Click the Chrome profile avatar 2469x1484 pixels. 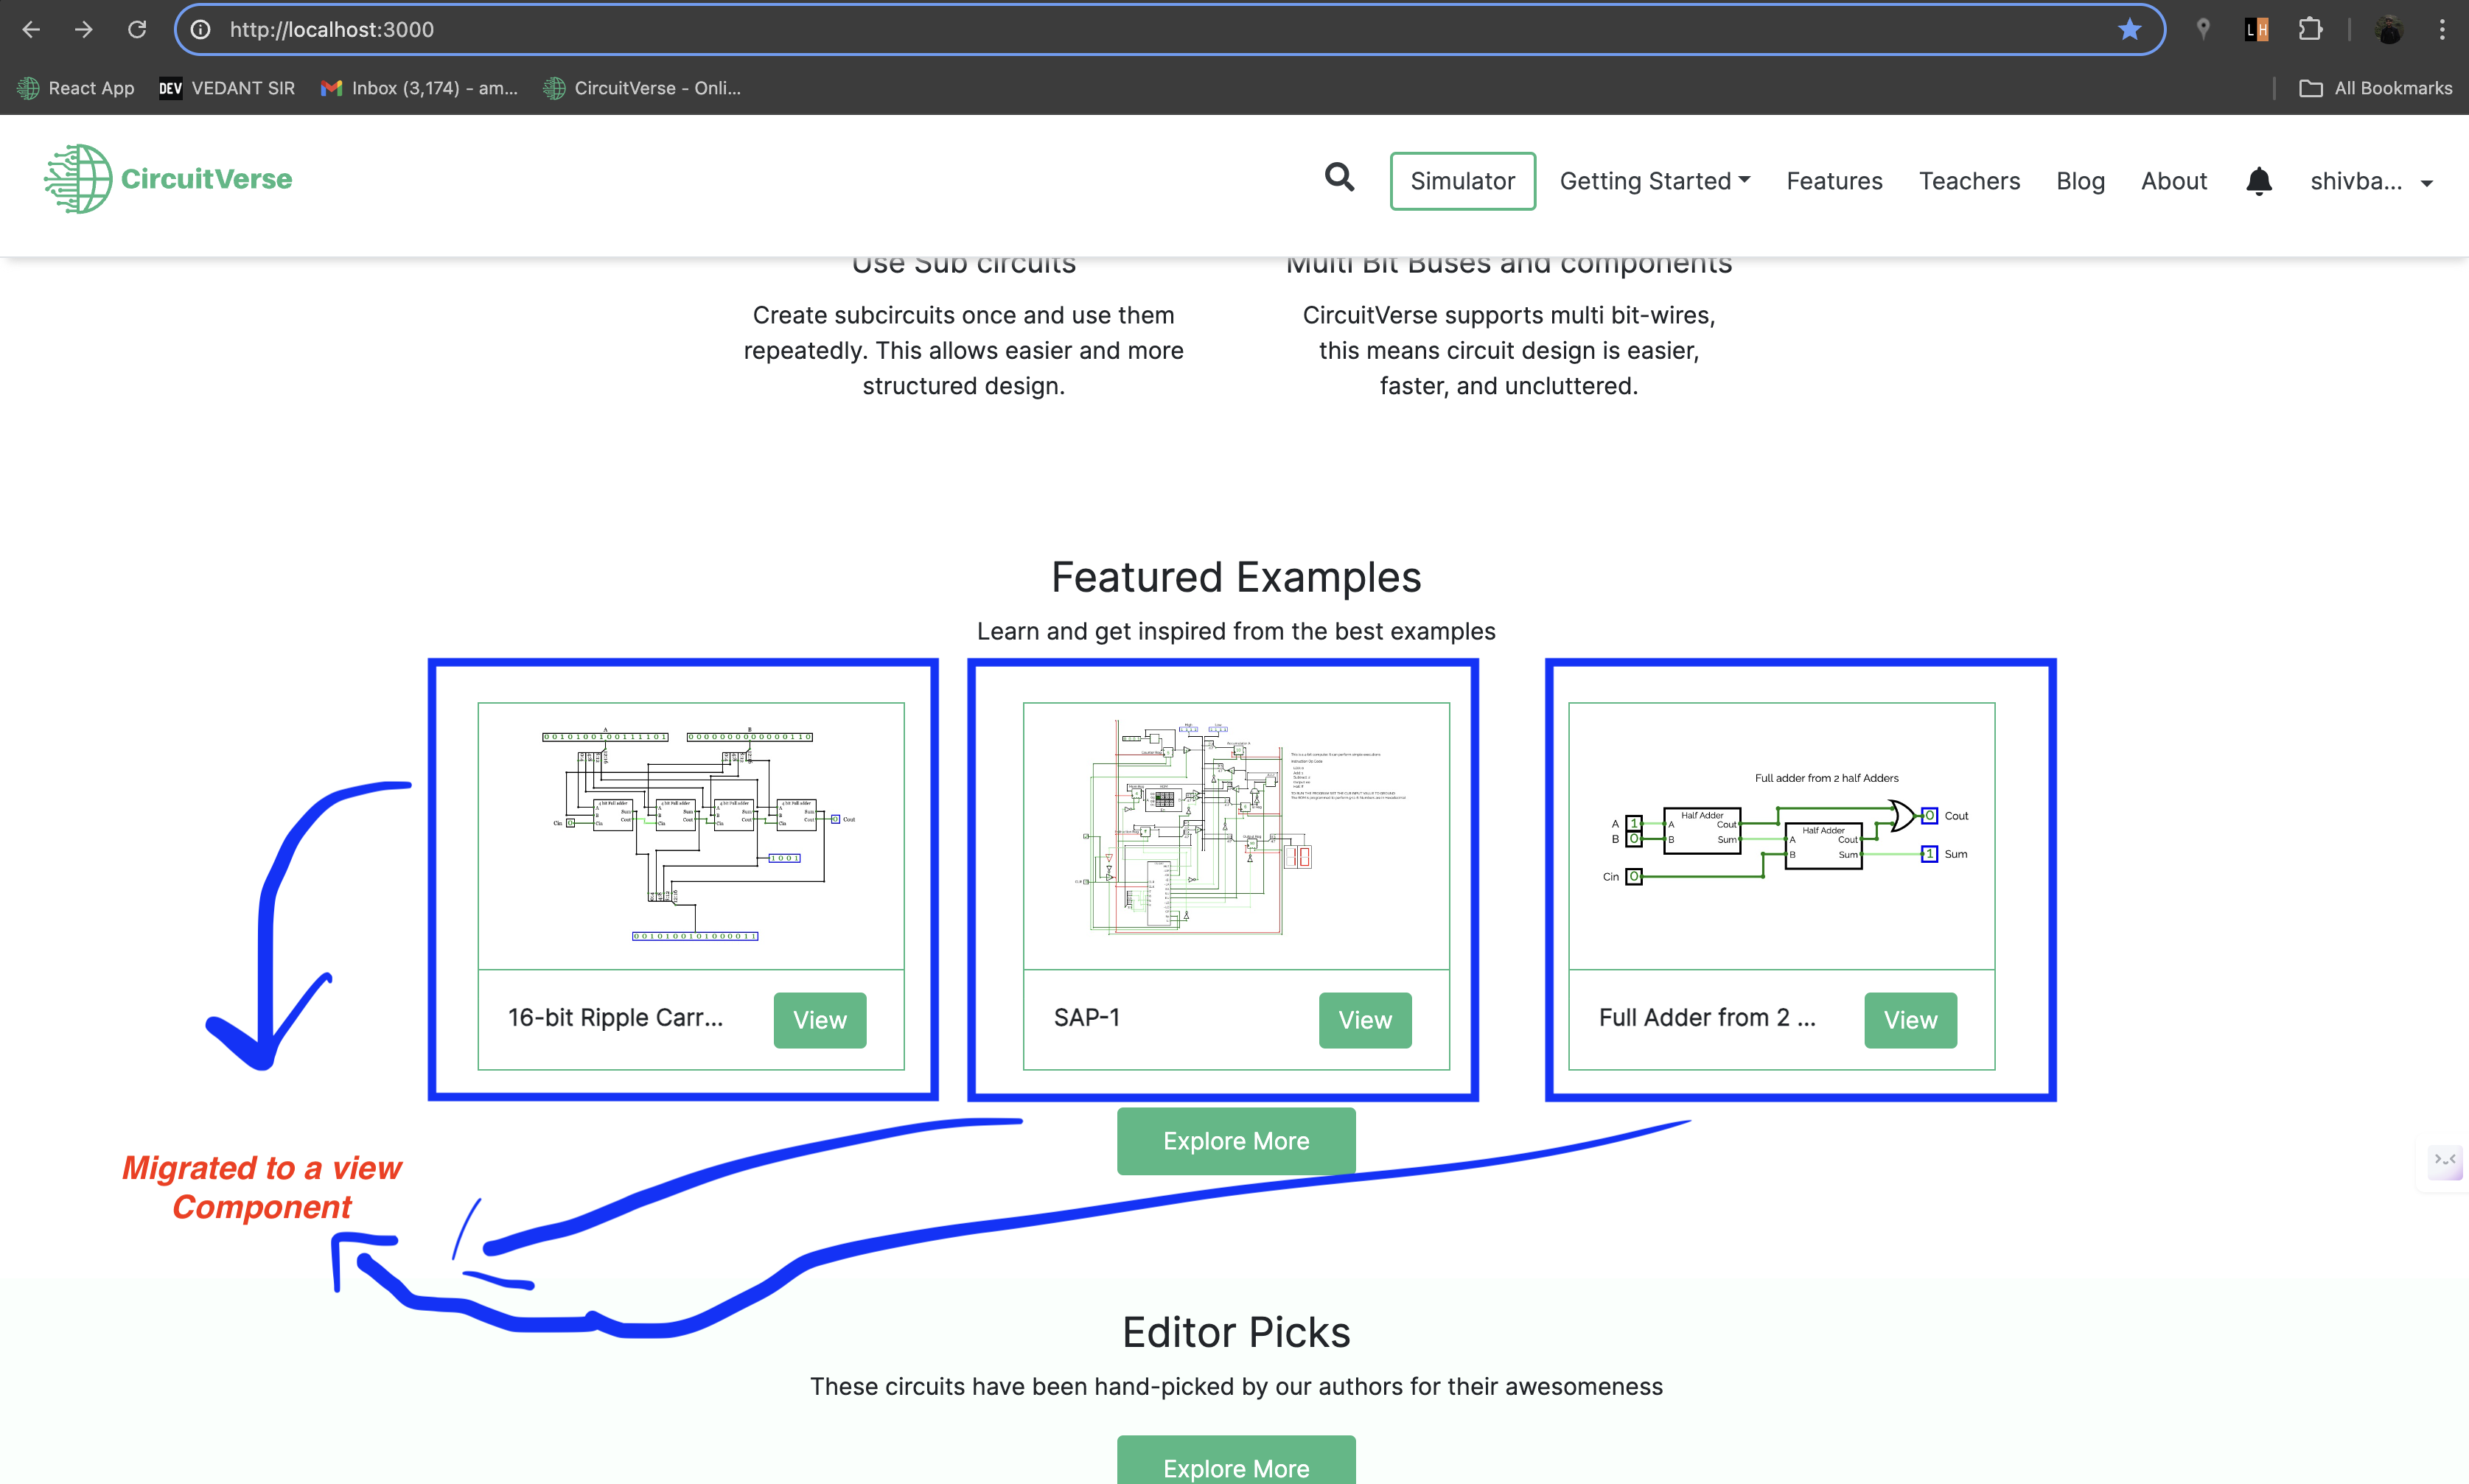(2390, 29)
